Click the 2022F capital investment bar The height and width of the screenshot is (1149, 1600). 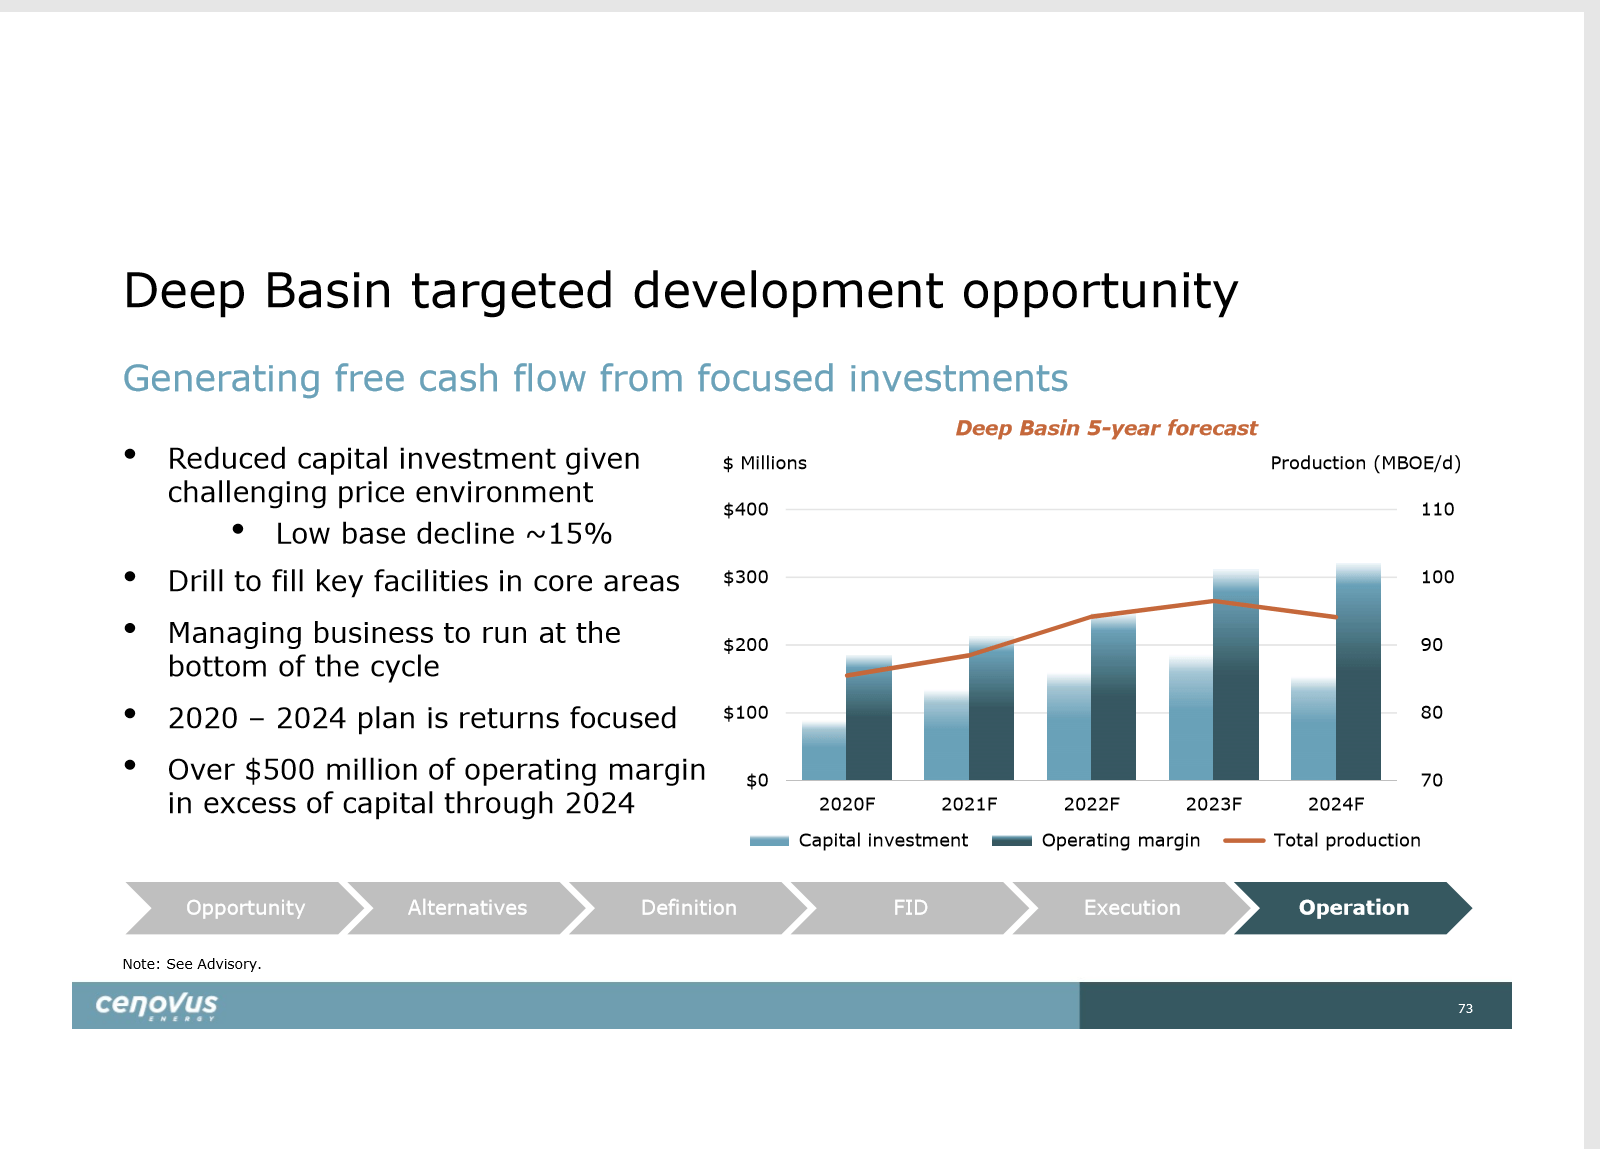pyautogui.click(x=1069, y=727)
